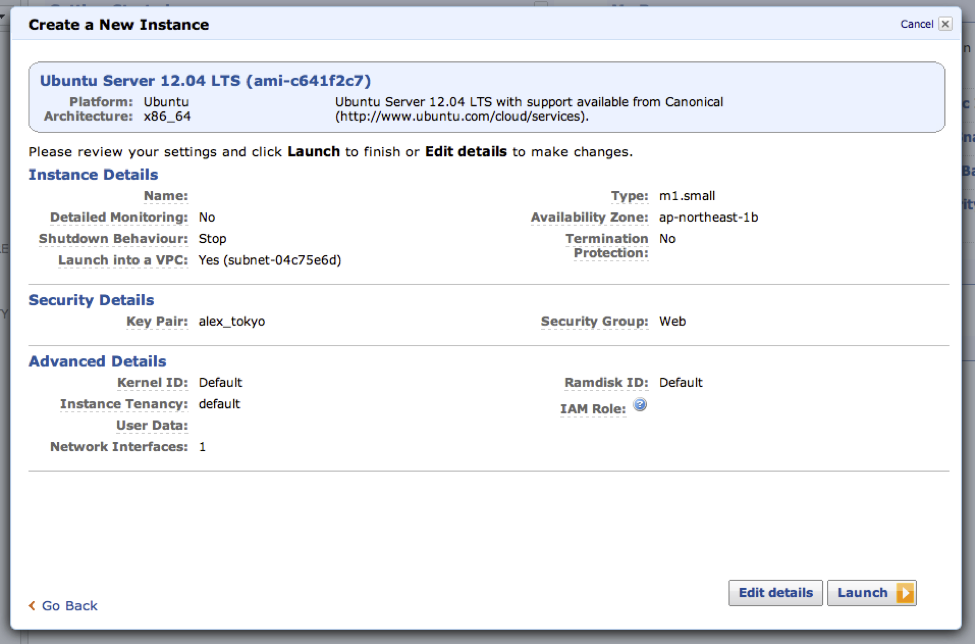The image size is (975, 644).
Task: Click the Termination Protection label
Action: [607, 246]
